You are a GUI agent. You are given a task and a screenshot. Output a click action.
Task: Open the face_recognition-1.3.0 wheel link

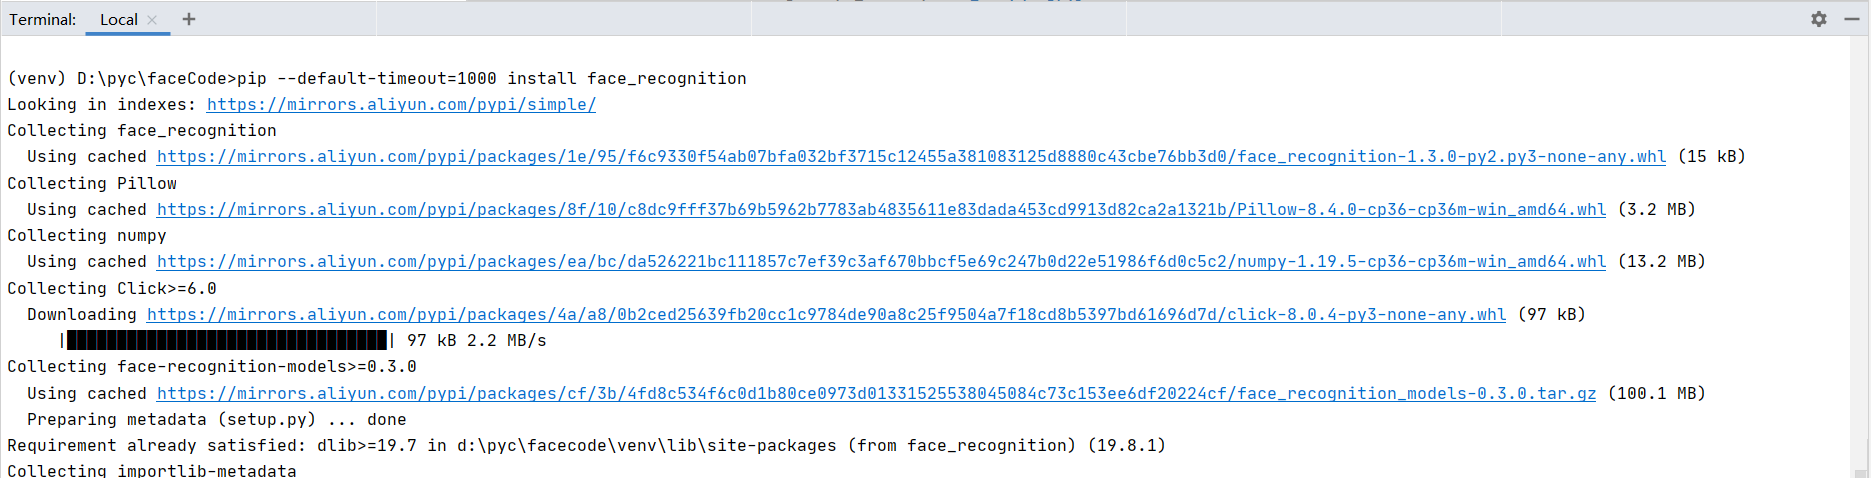point(911,157)
